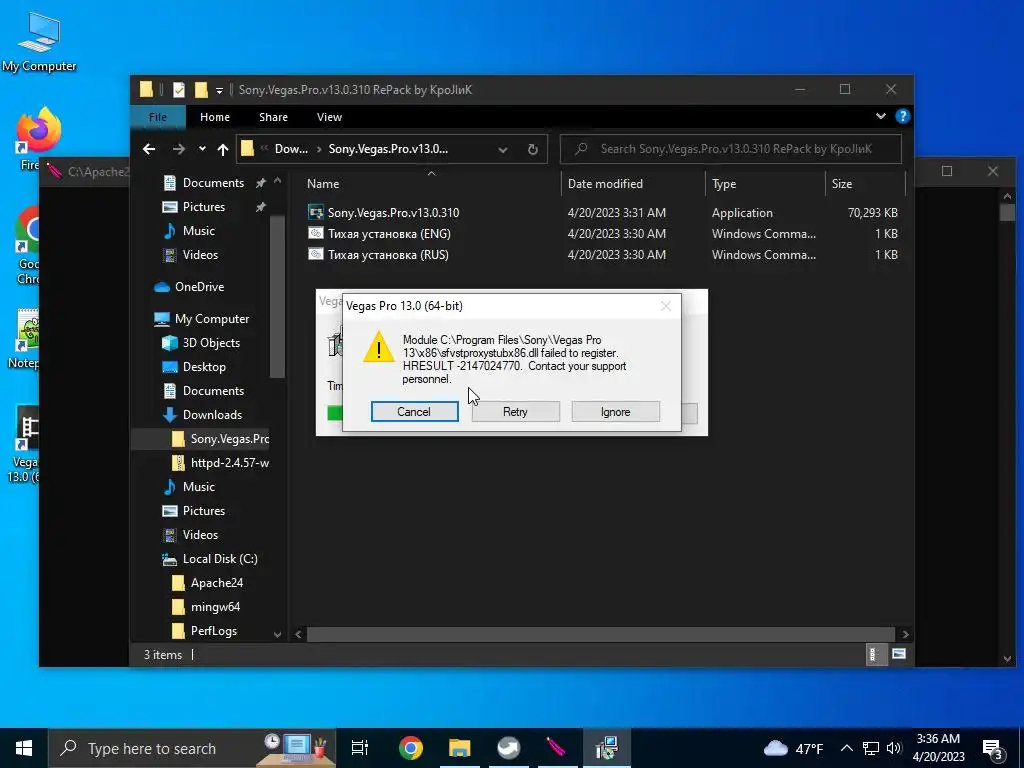Click Ignore in the Vegas Pro error dialog
This screenshot has height=768, width=1024.
click(x=615, y=411)
